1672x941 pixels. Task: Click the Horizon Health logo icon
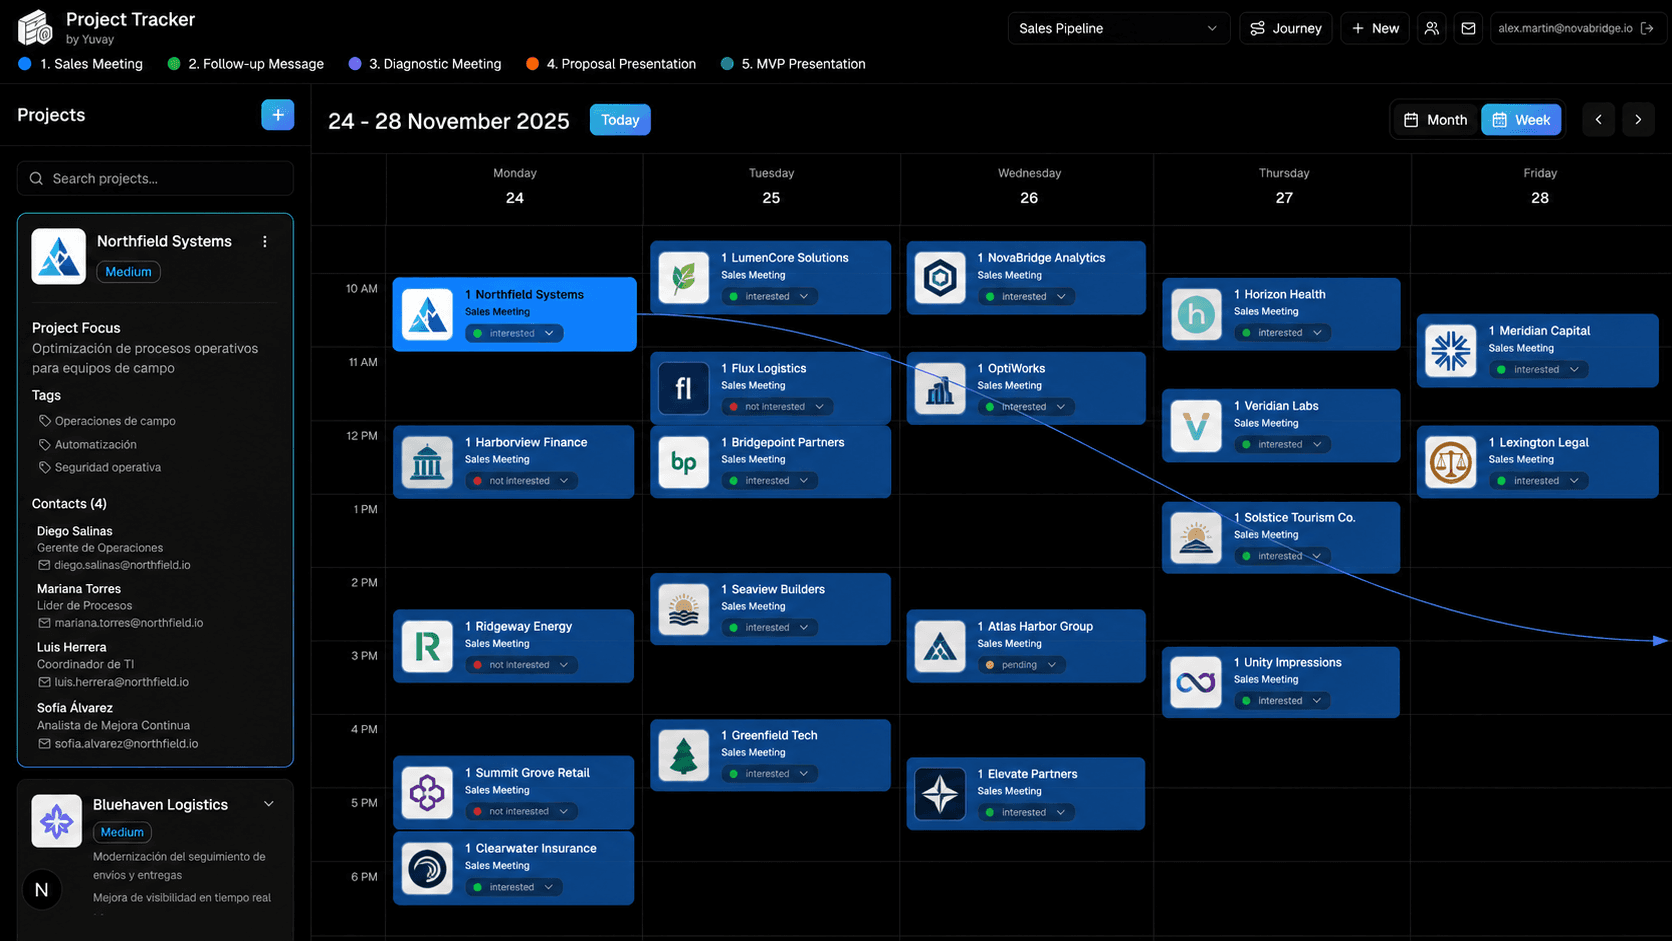click(1196, 314)
